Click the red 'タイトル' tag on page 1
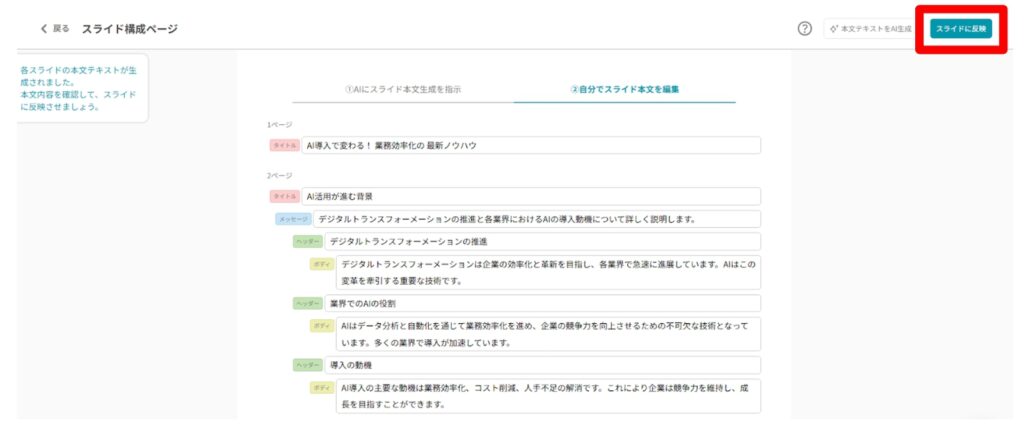Image resolution: width=1024 pixels, height=425 pixels. (x=284, y=145)
